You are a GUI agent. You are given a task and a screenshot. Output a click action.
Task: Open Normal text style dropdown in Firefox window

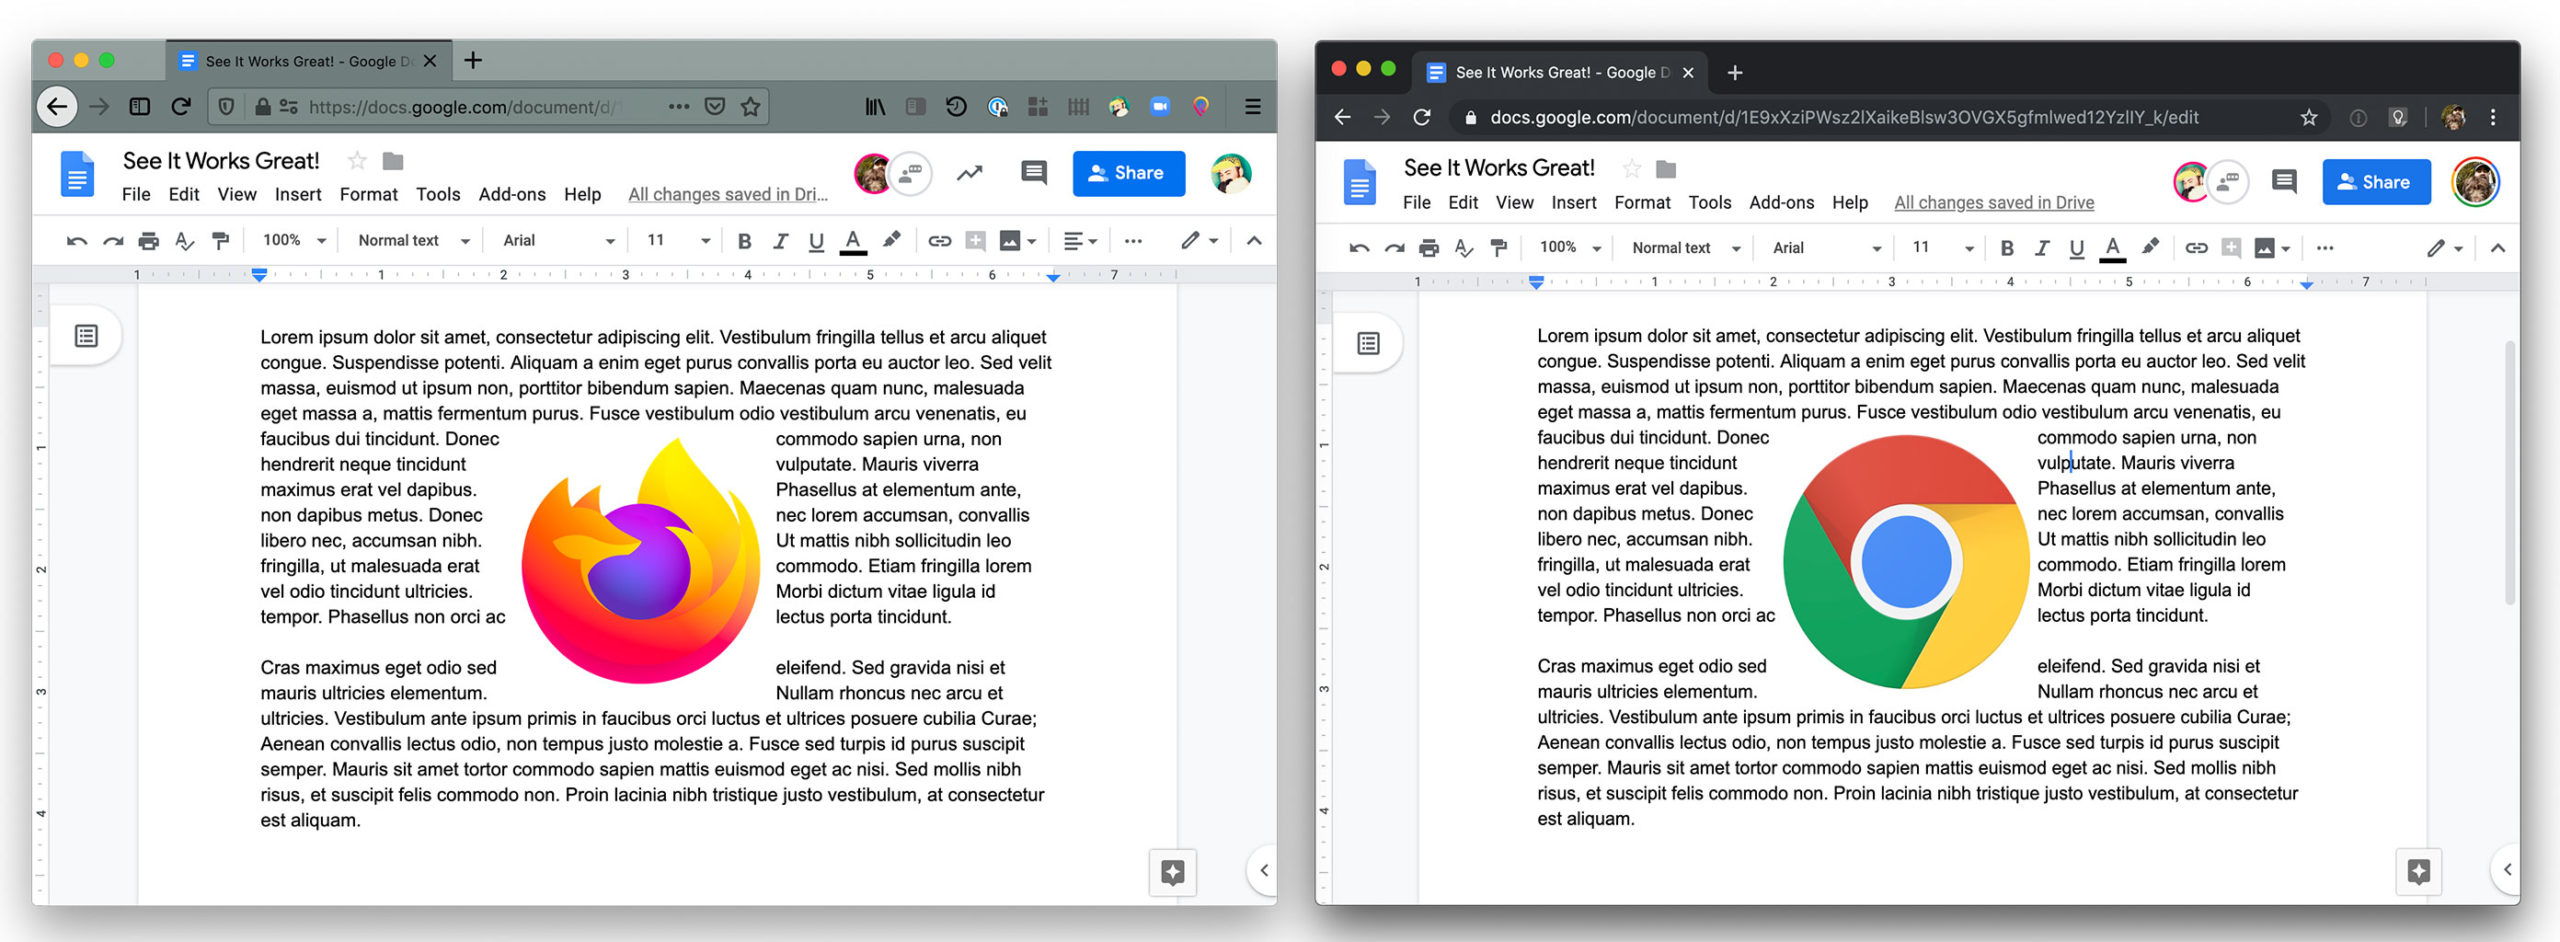coord(413,241)
